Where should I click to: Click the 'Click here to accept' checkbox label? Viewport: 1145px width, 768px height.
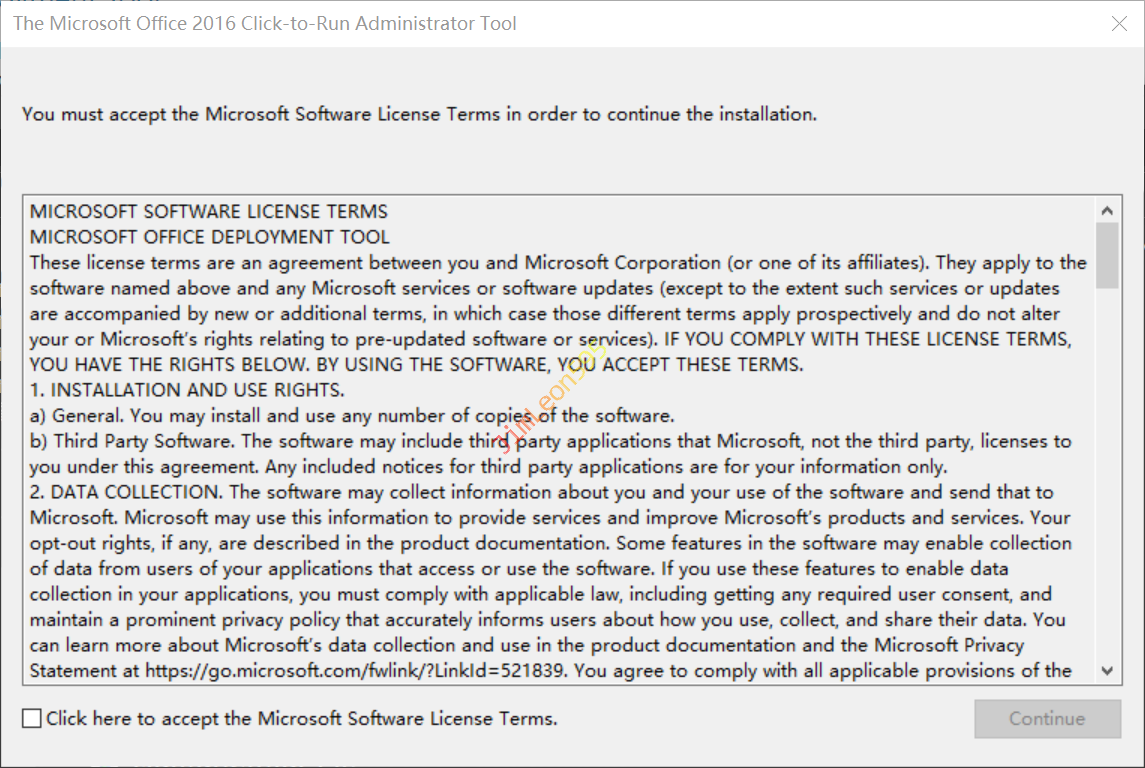301,719
